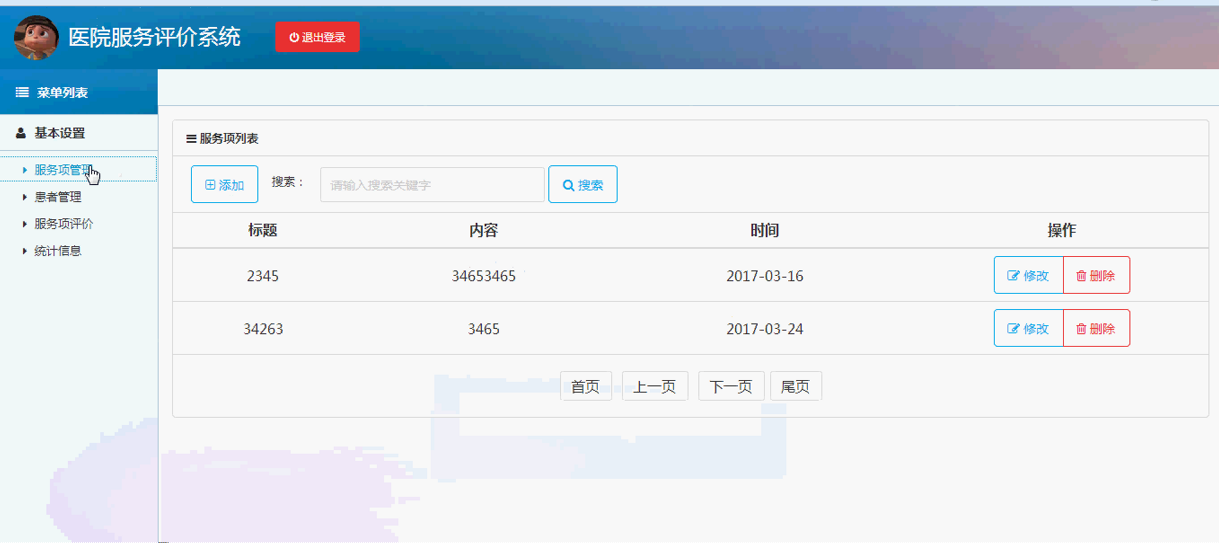
Task: Click 修改 for row 2345
Action: point(1028,276)
